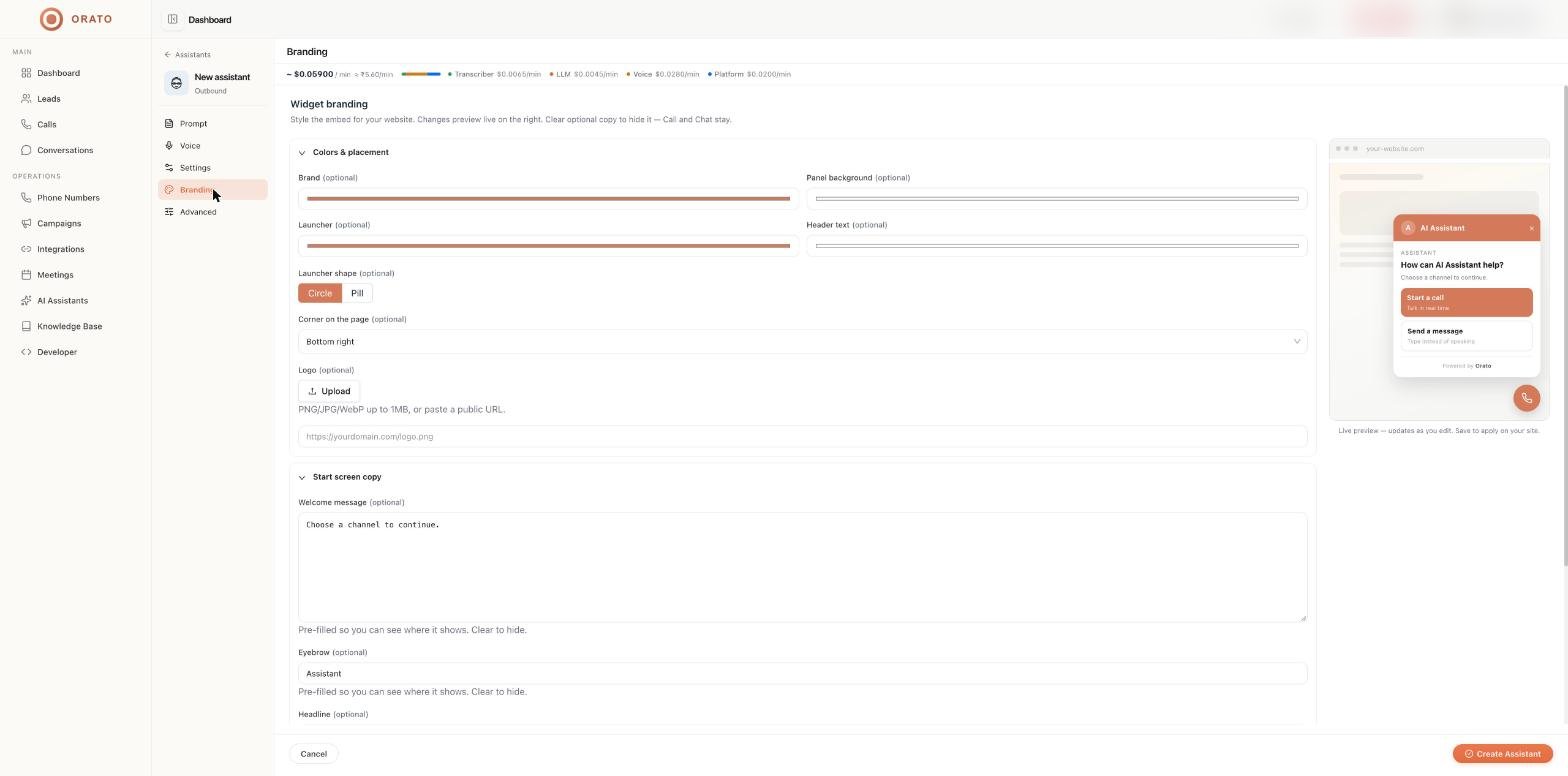Switch to the Voice tab
1568x776 pixels.
213,146
